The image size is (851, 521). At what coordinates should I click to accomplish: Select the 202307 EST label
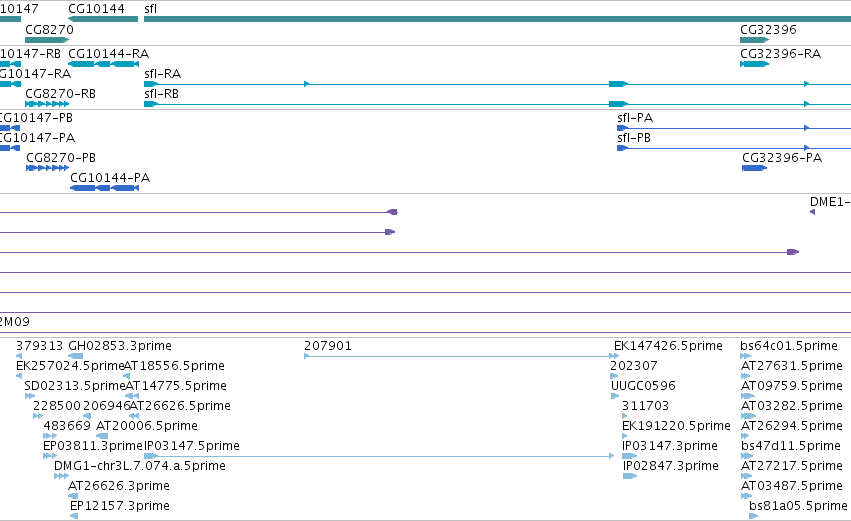[634, 366]
